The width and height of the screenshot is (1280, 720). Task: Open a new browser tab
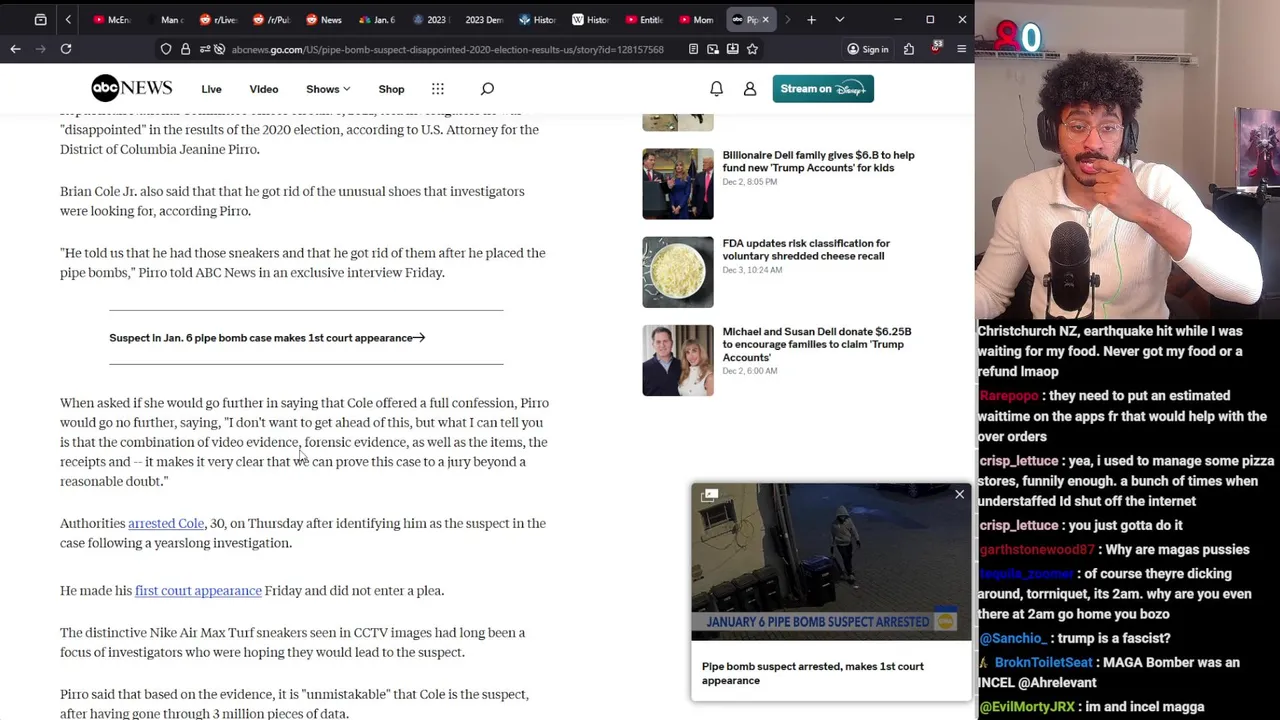pos(811,19)
